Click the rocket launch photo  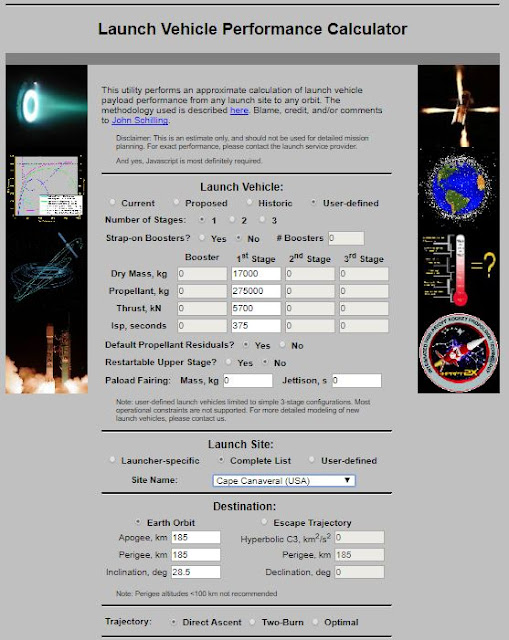47,355
